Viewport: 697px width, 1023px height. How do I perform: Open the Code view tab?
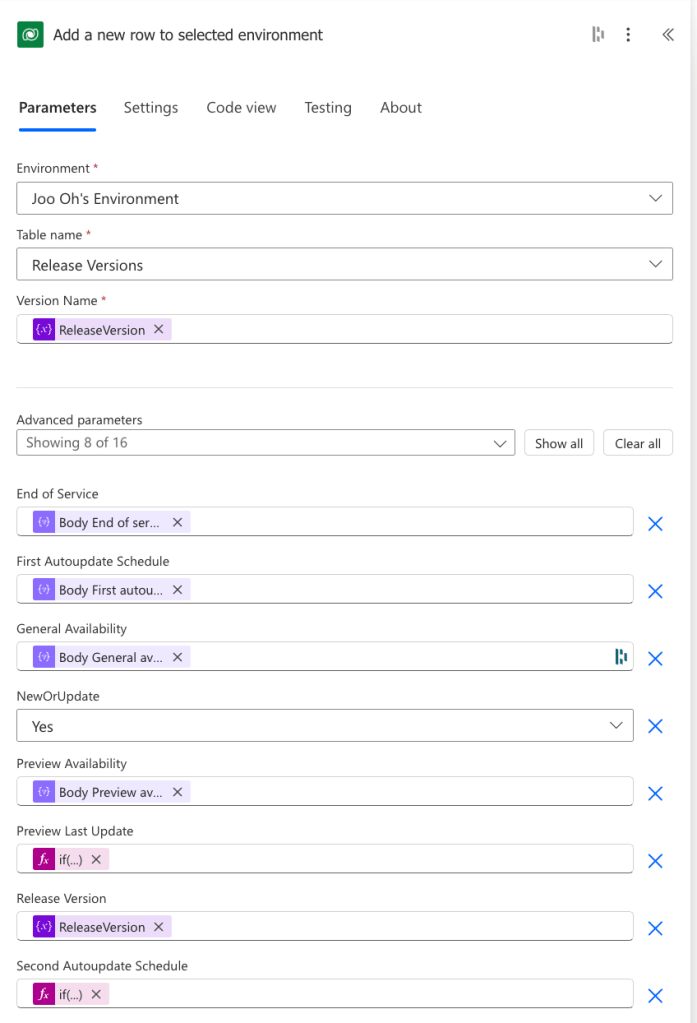(241, 108)
